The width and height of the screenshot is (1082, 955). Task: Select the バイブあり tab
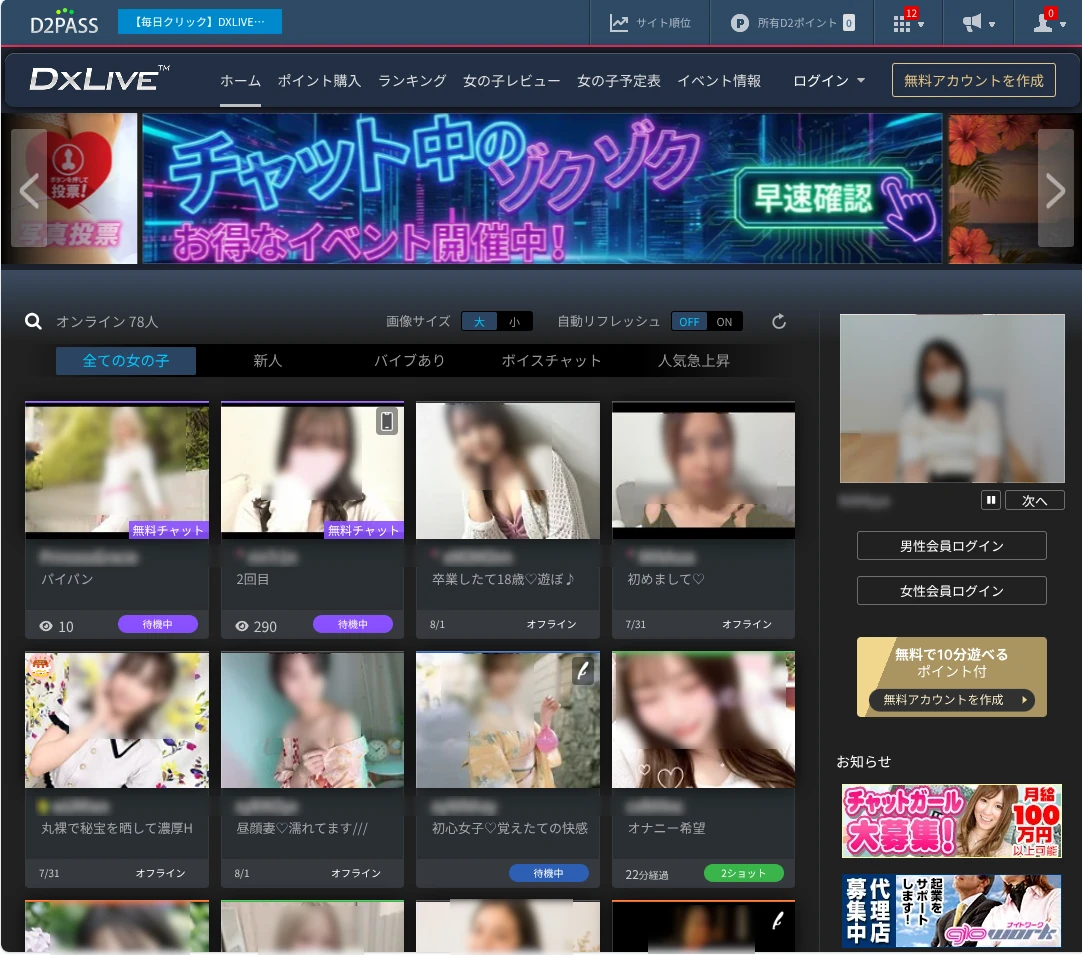click(409, 360)
